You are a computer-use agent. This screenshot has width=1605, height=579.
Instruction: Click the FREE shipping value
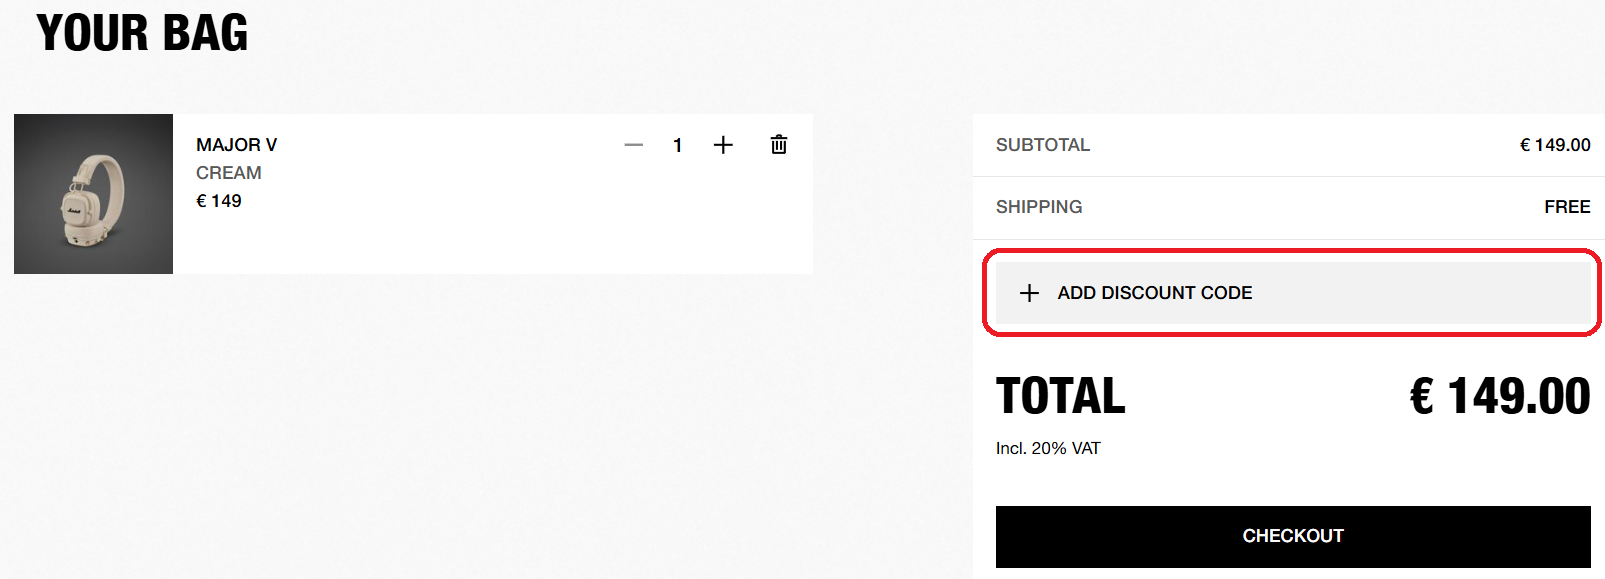tap(1566, 207)
